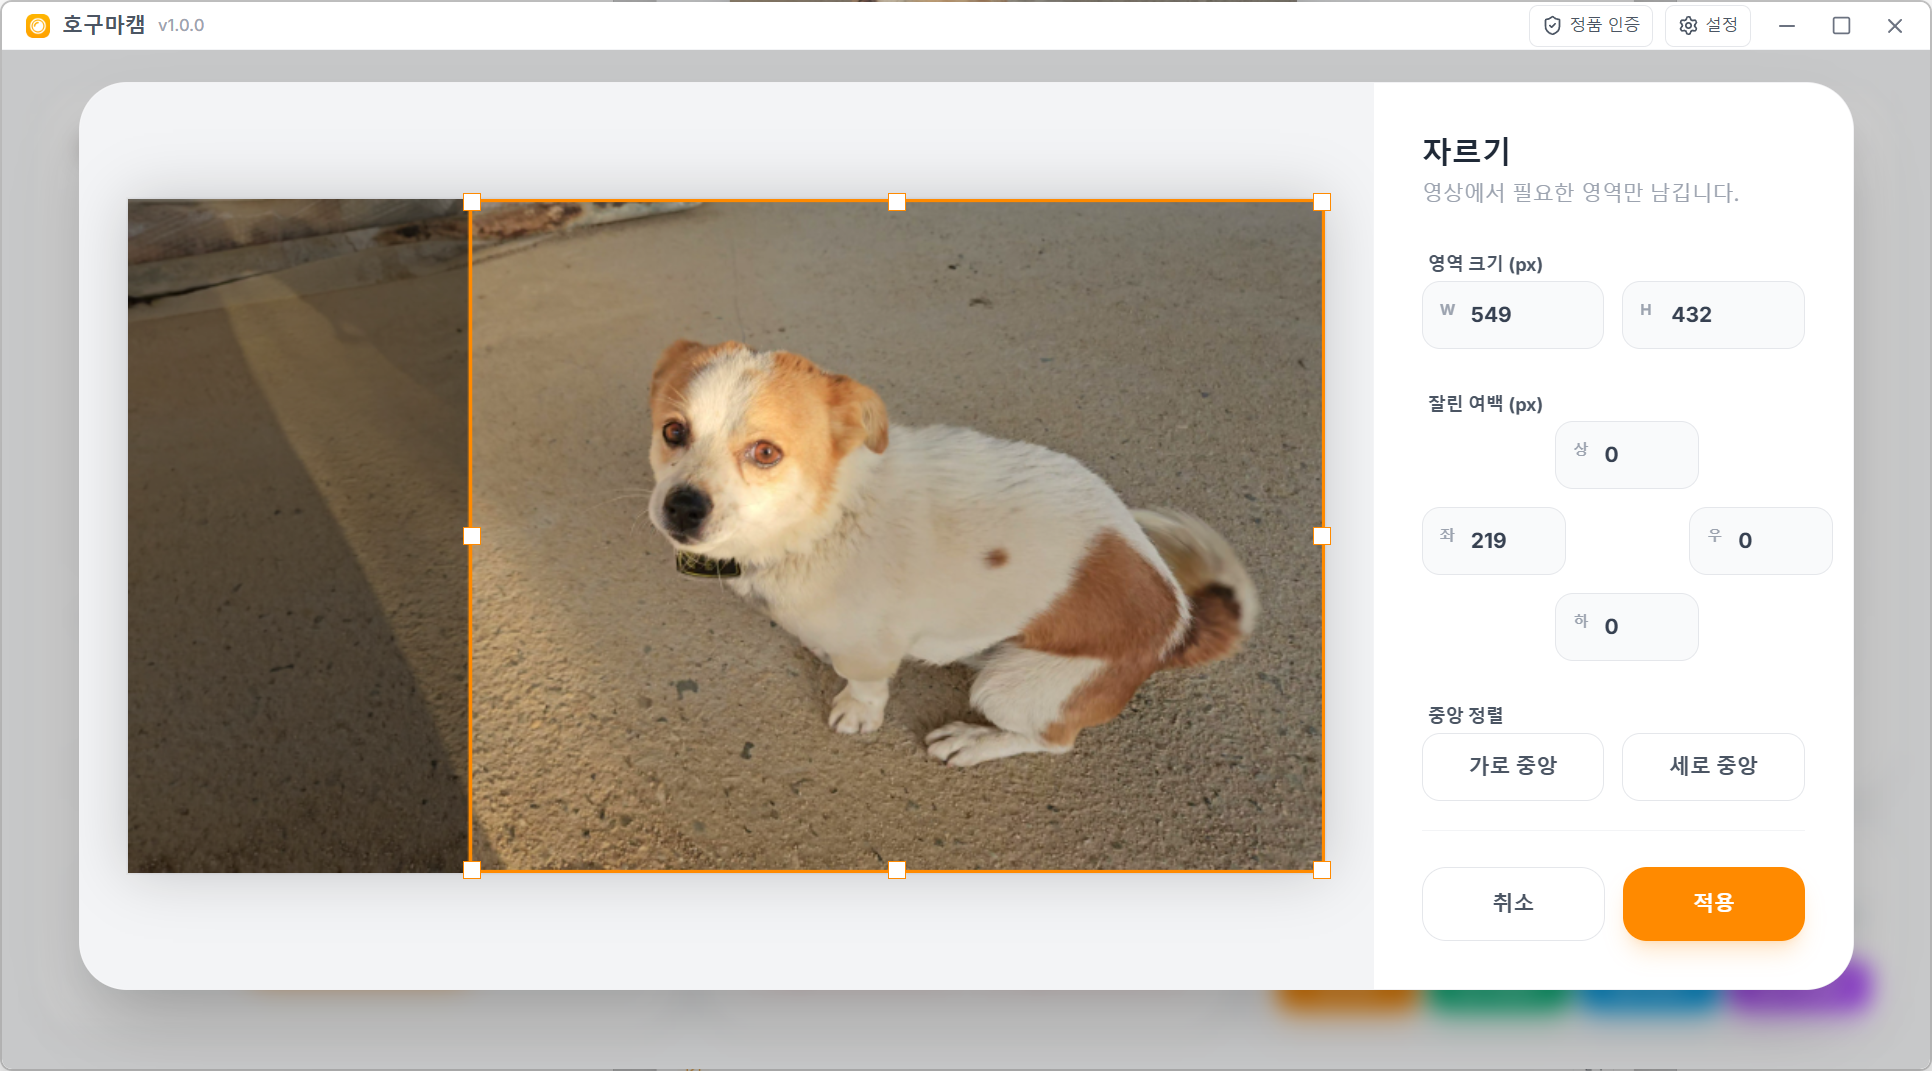Click the left-middle crop handle

click(472, 536)
